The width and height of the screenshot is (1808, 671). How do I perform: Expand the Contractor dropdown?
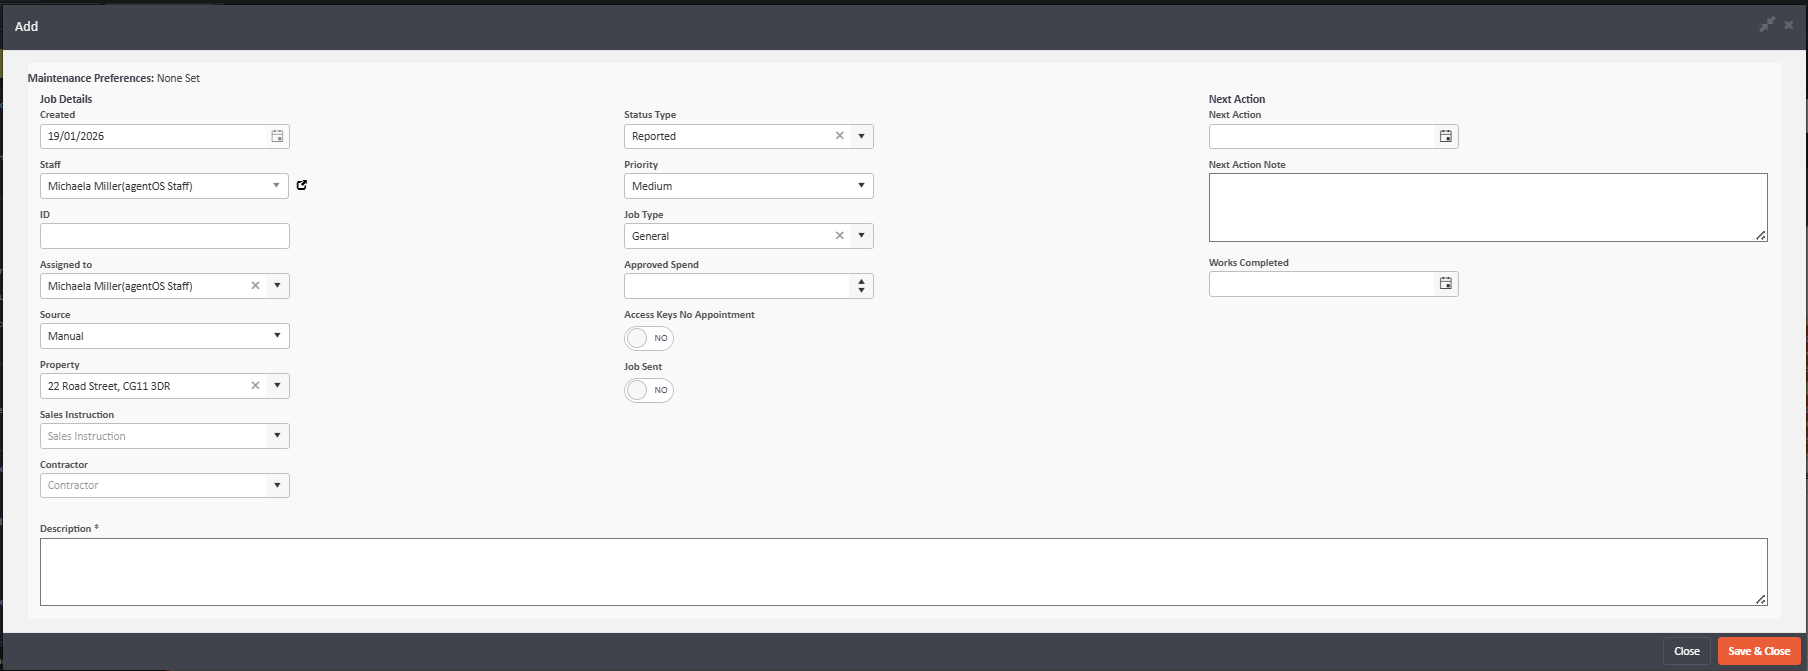pyautogui.click(x=276, y=486)
